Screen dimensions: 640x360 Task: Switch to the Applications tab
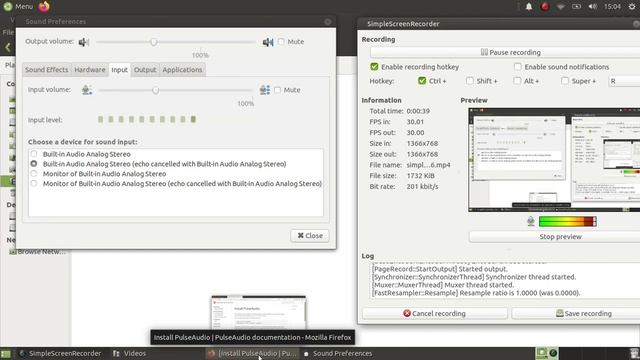182,70
